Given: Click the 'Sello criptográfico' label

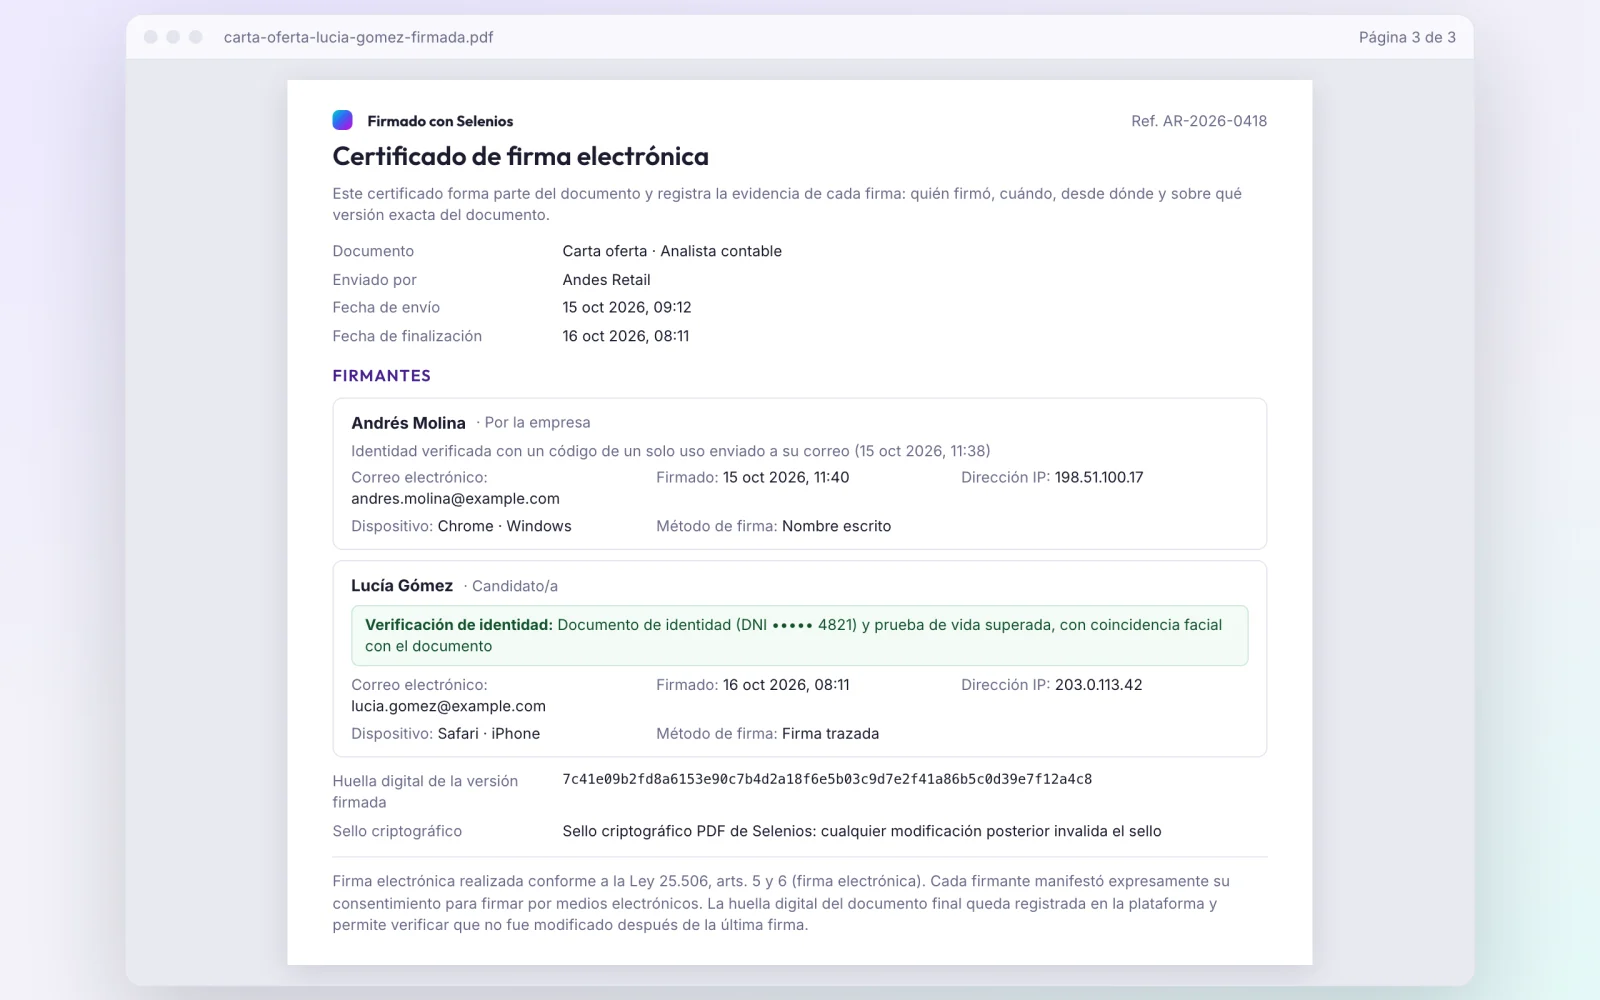Looking at the screenshot, I should [397, 831].
